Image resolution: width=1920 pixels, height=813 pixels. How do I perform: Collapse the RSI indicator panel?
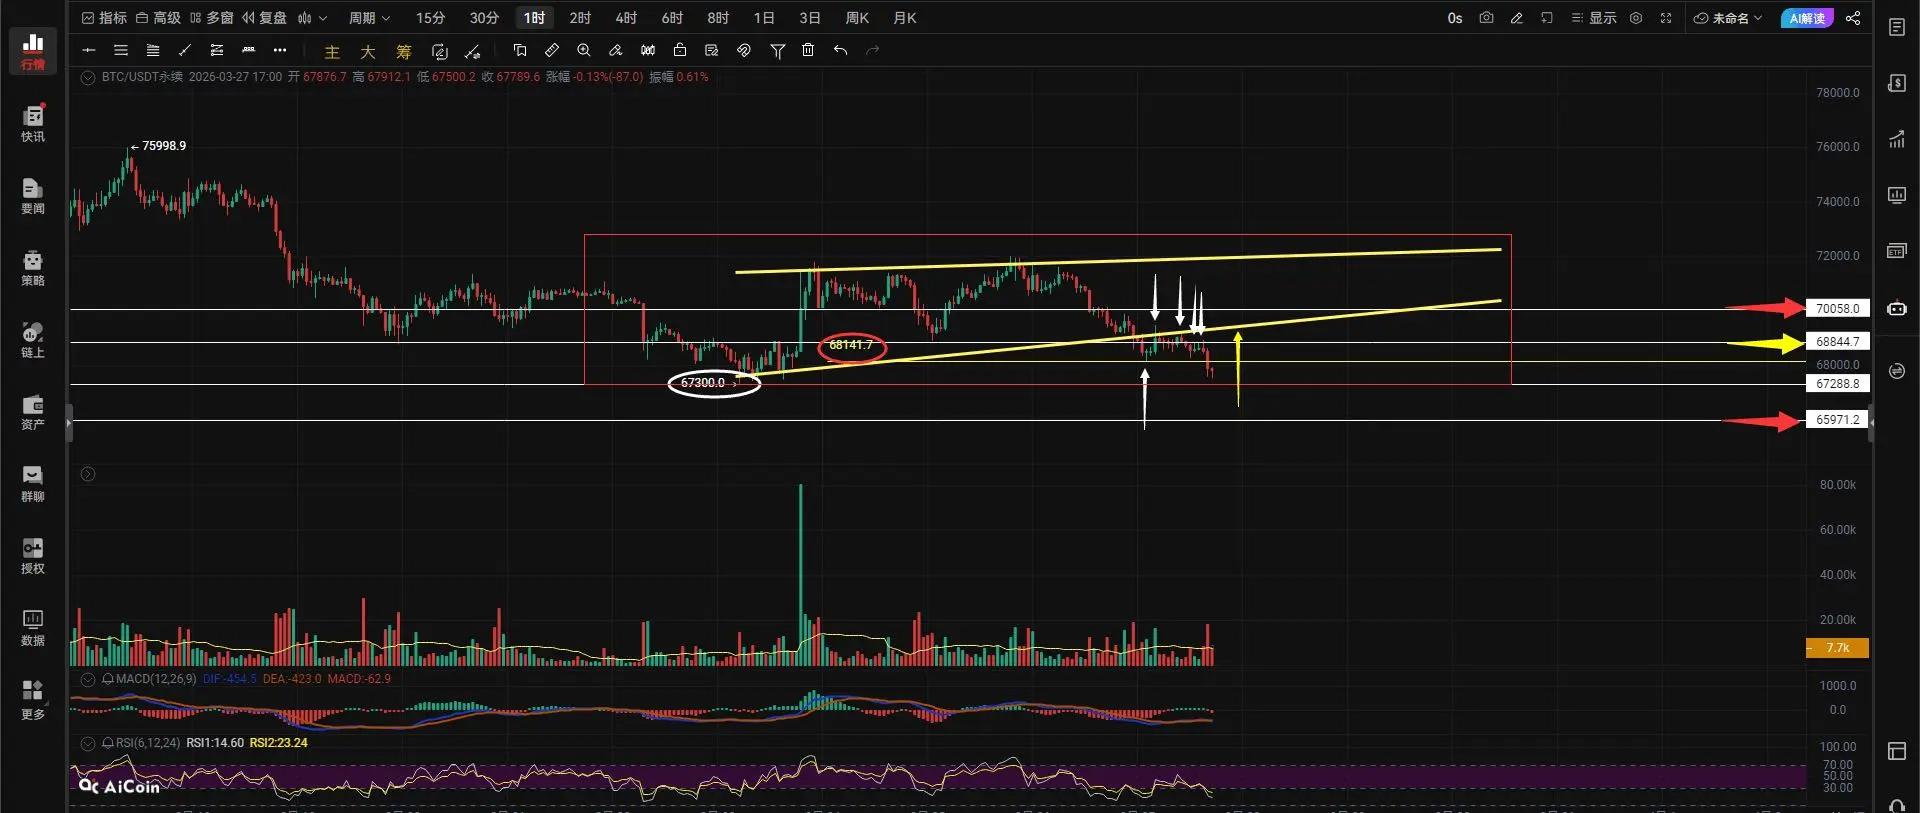(88, 743)
